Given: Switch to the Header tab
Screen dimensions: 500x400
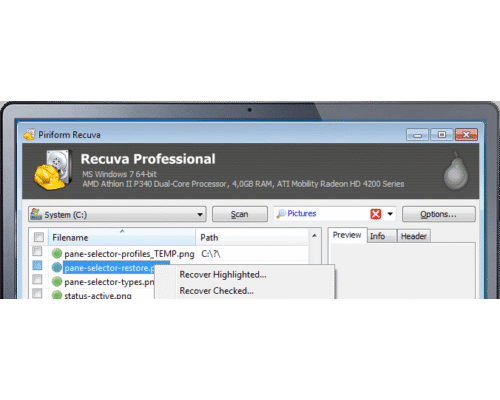Looking at the screenshot, I should (414, 236).
